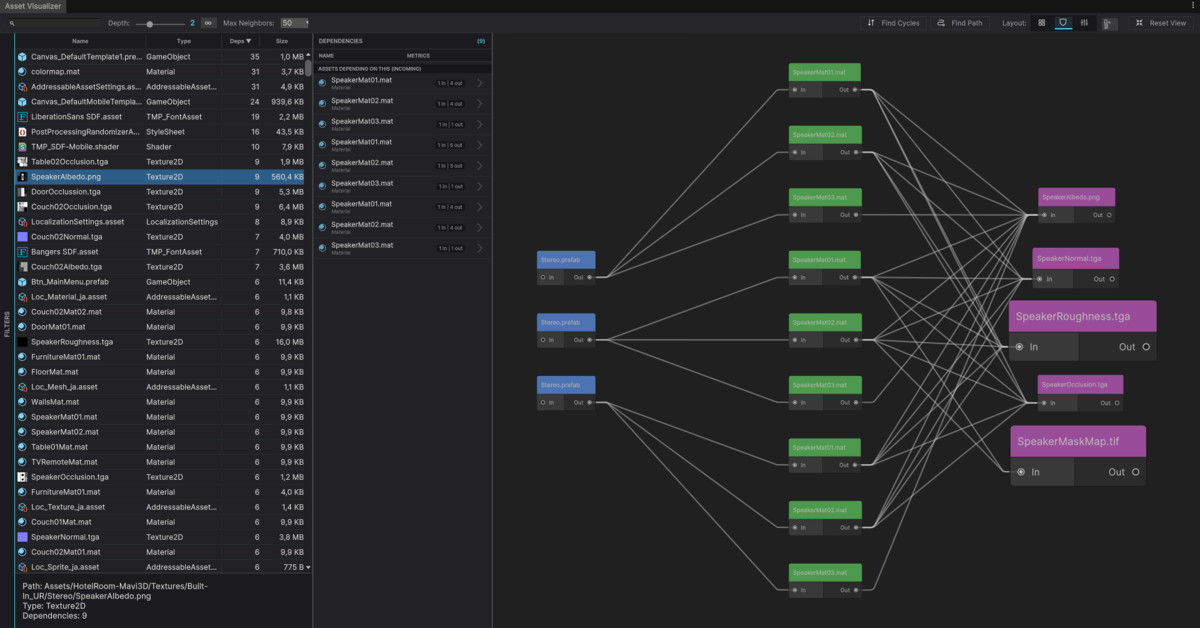
Task: Select the Couch02Mat02.mat row
Action: (160, 312)
